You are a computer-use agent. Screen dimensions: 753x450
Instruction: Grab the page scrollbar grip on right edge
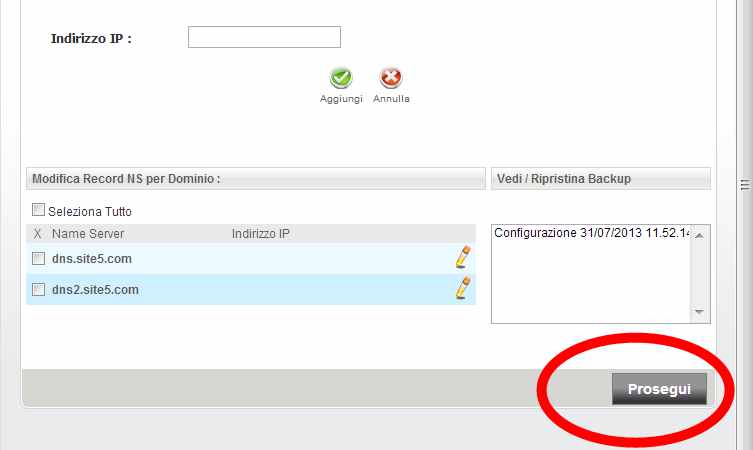(x=745, y=184)
